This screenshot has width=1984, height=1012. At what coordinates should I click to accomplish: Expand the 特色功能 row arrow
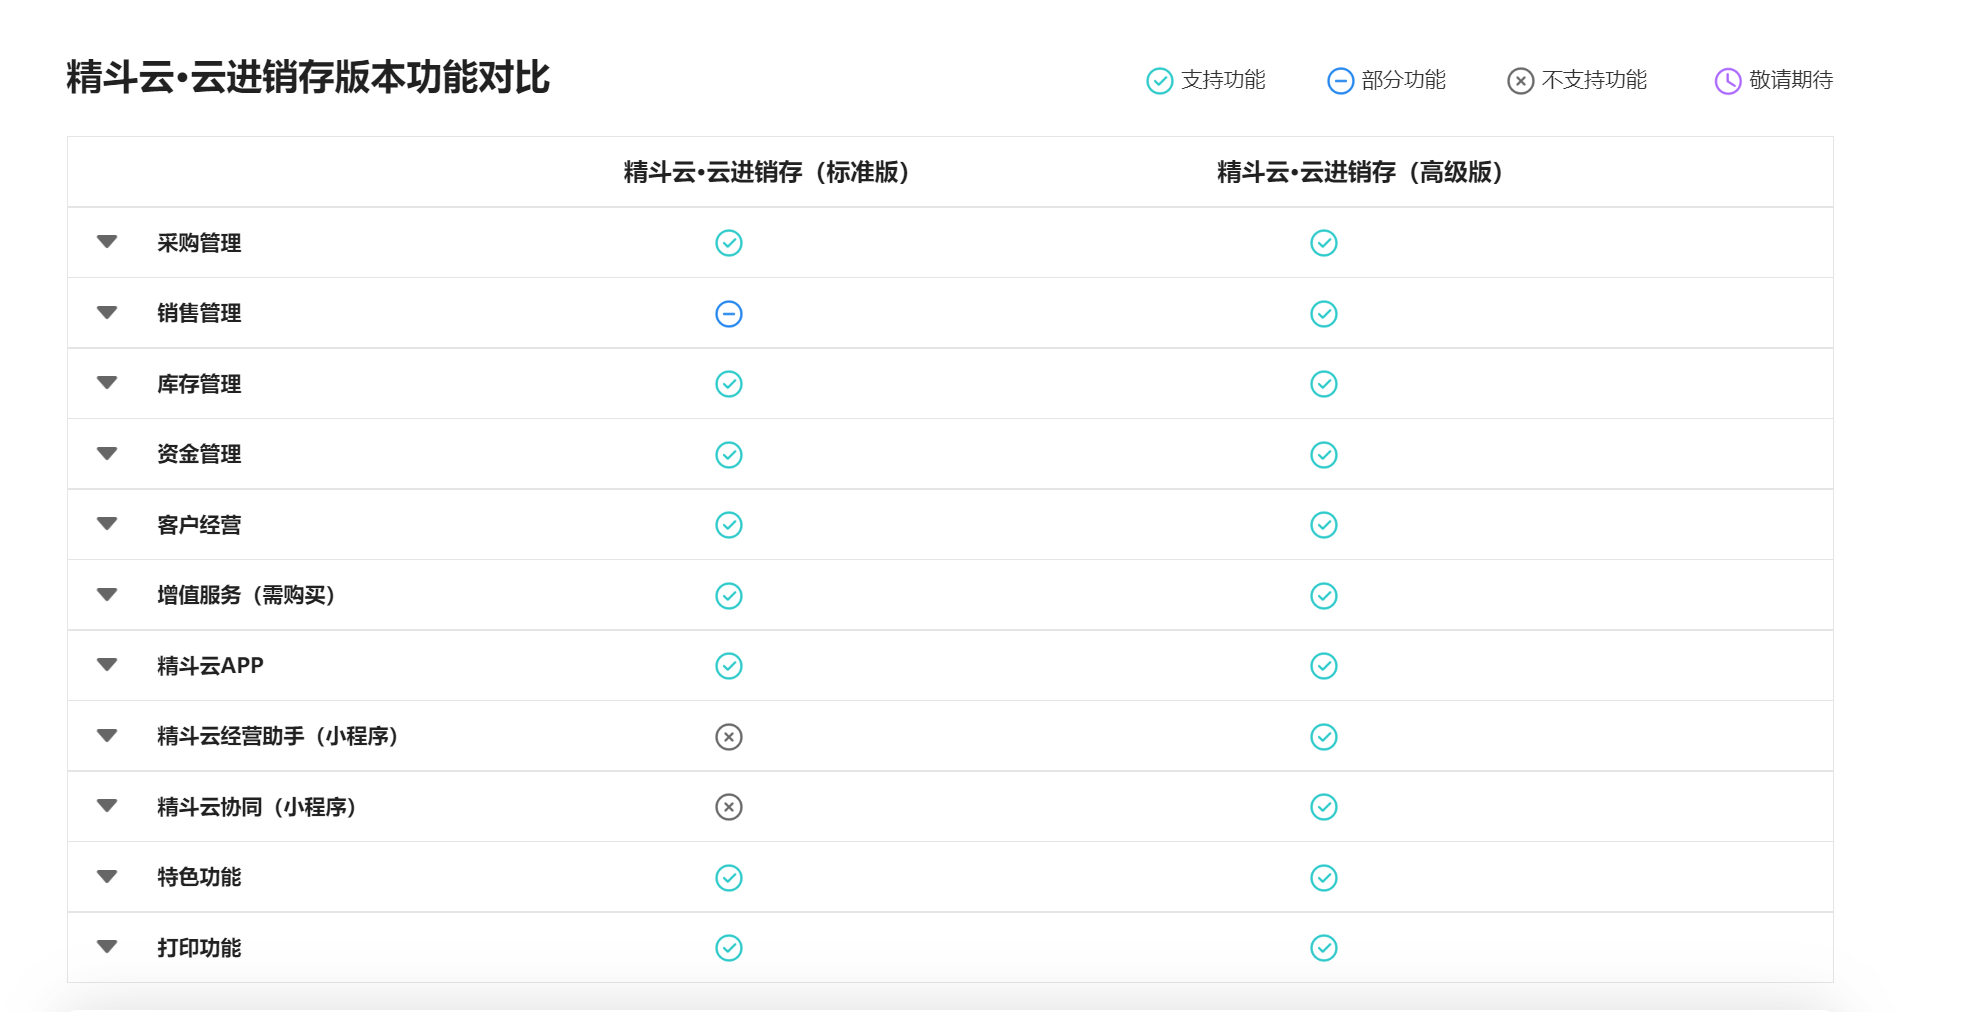point(107,877)
